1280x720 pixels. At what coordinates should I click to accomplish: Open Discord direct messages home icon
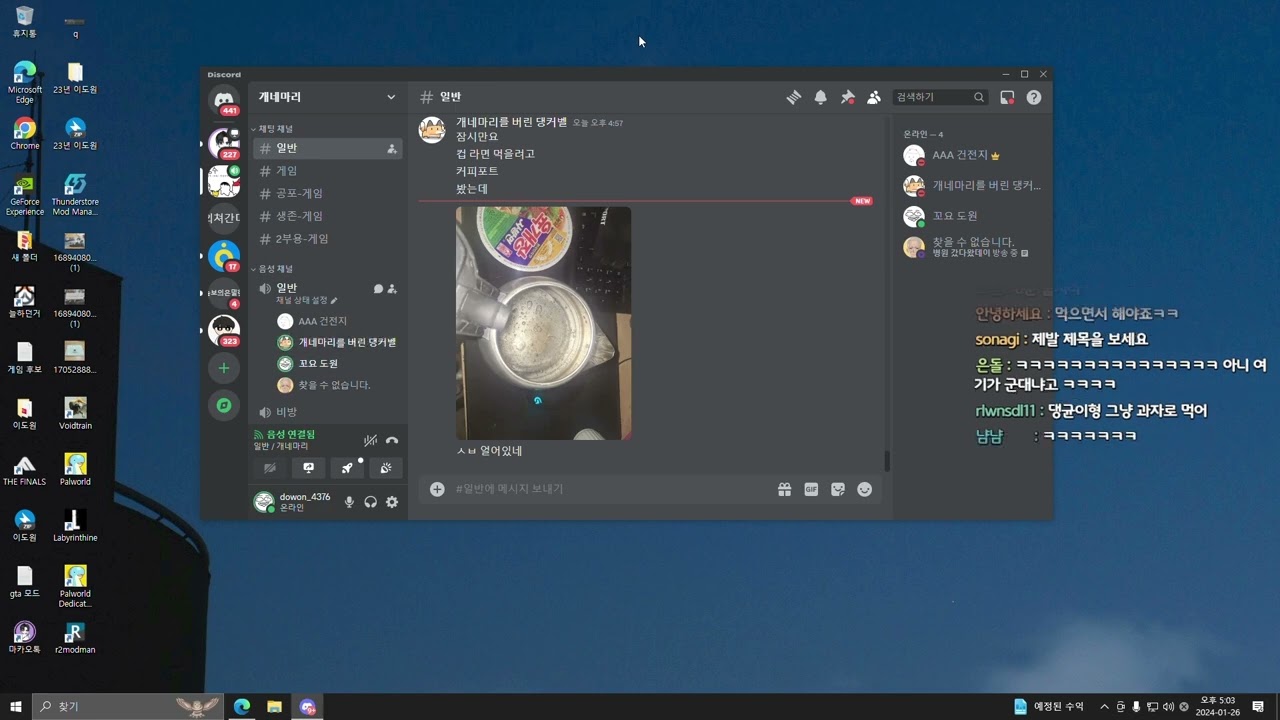pos(224,100)
